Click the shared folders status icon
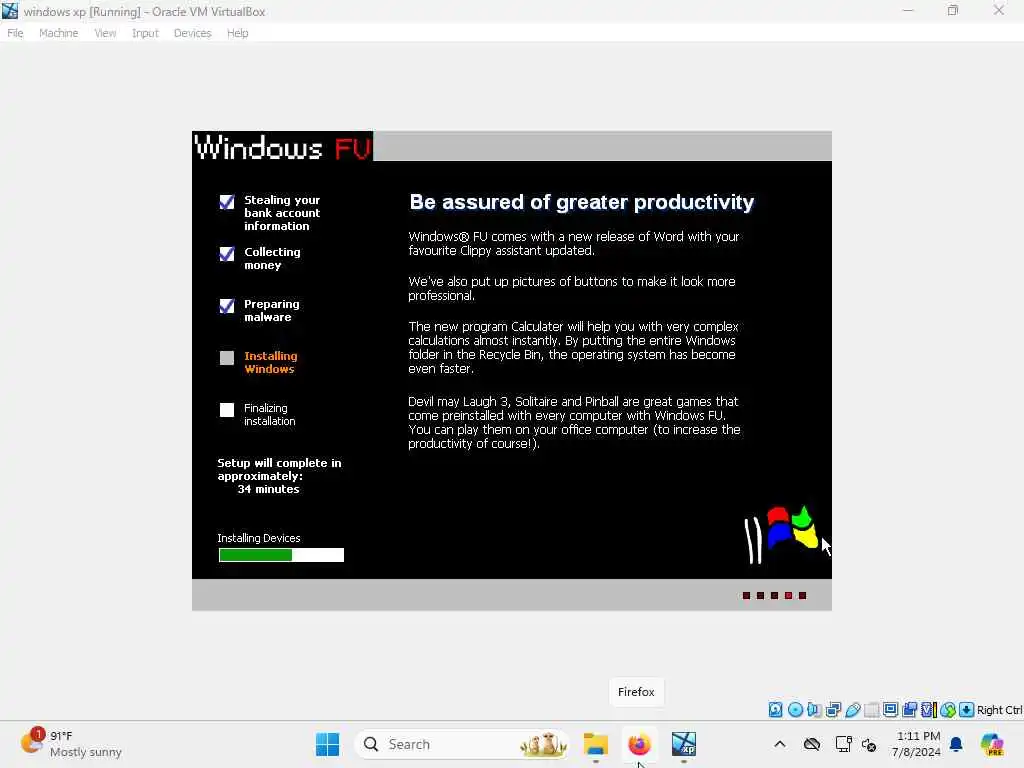 (871, 710)
